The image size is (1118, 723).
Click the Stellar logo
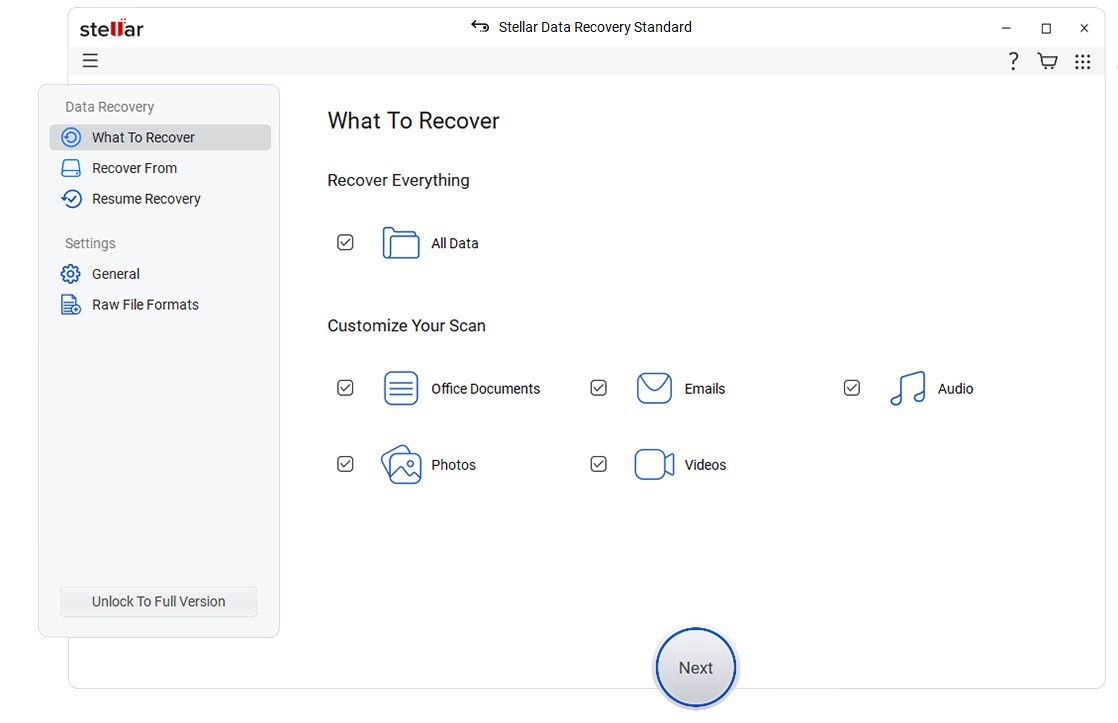[111, 28]
